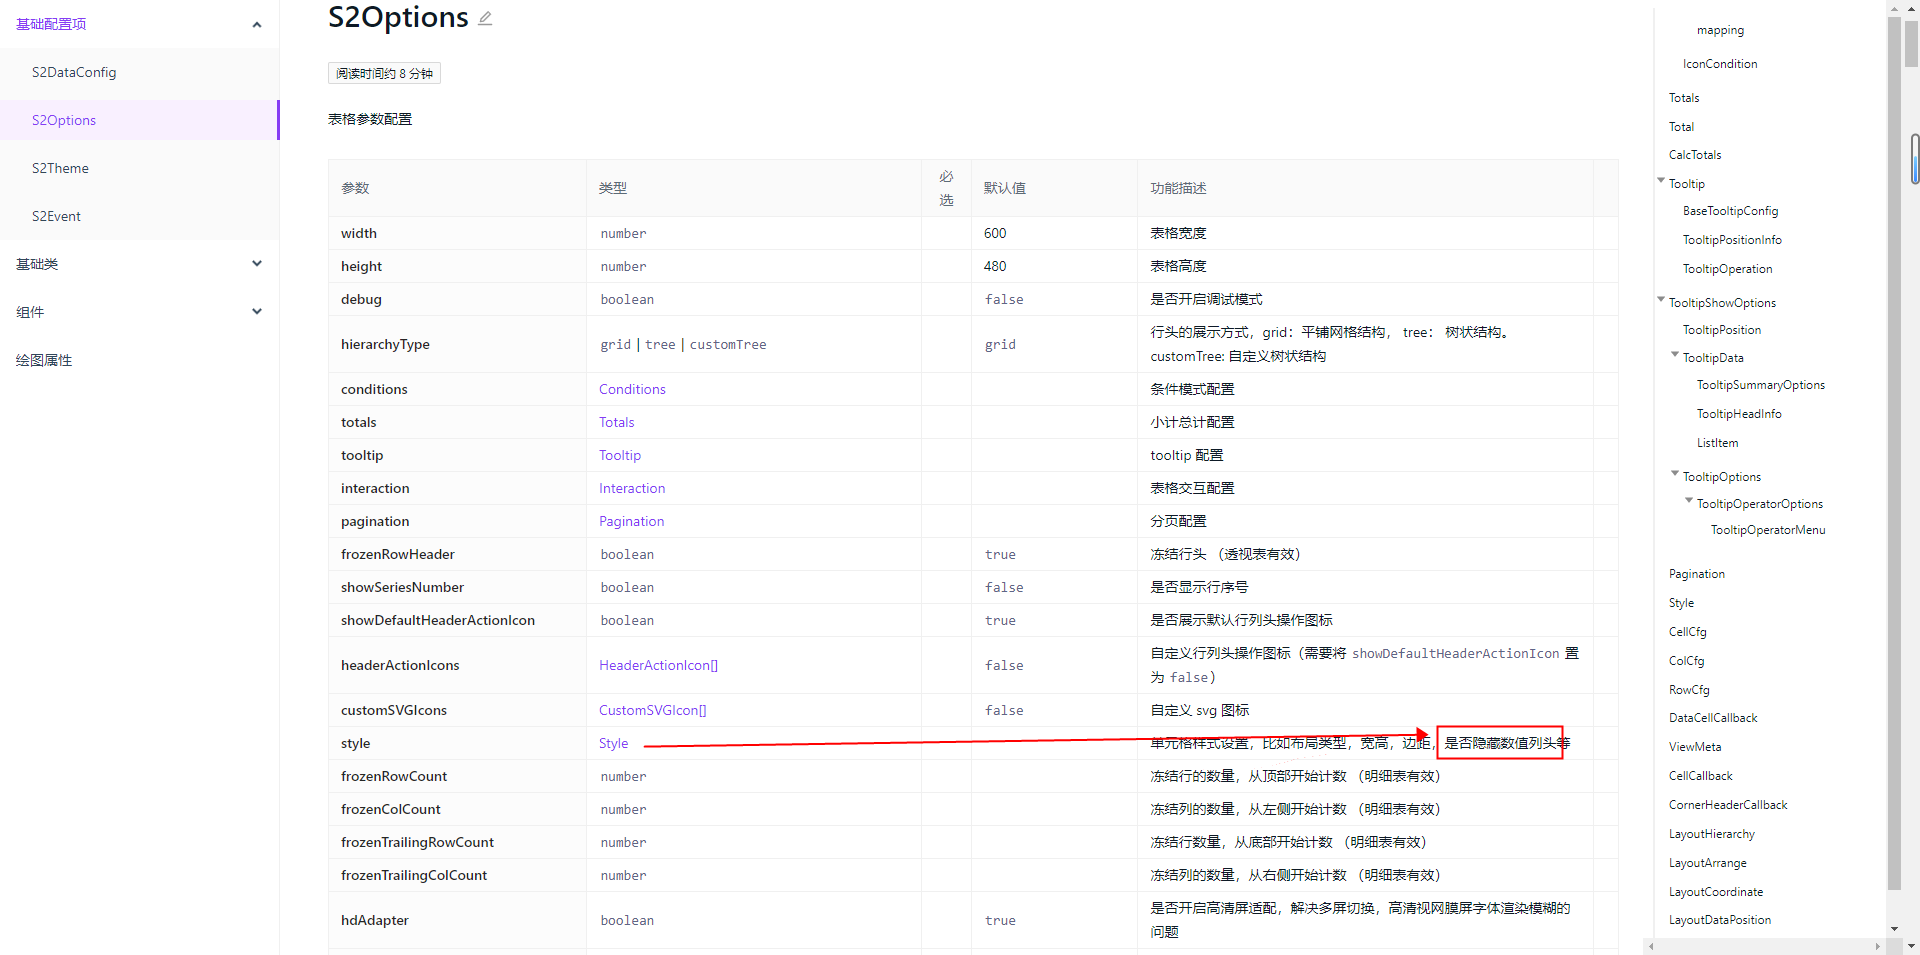Select 绘图属性 in the left sidebar

point(44,359)
